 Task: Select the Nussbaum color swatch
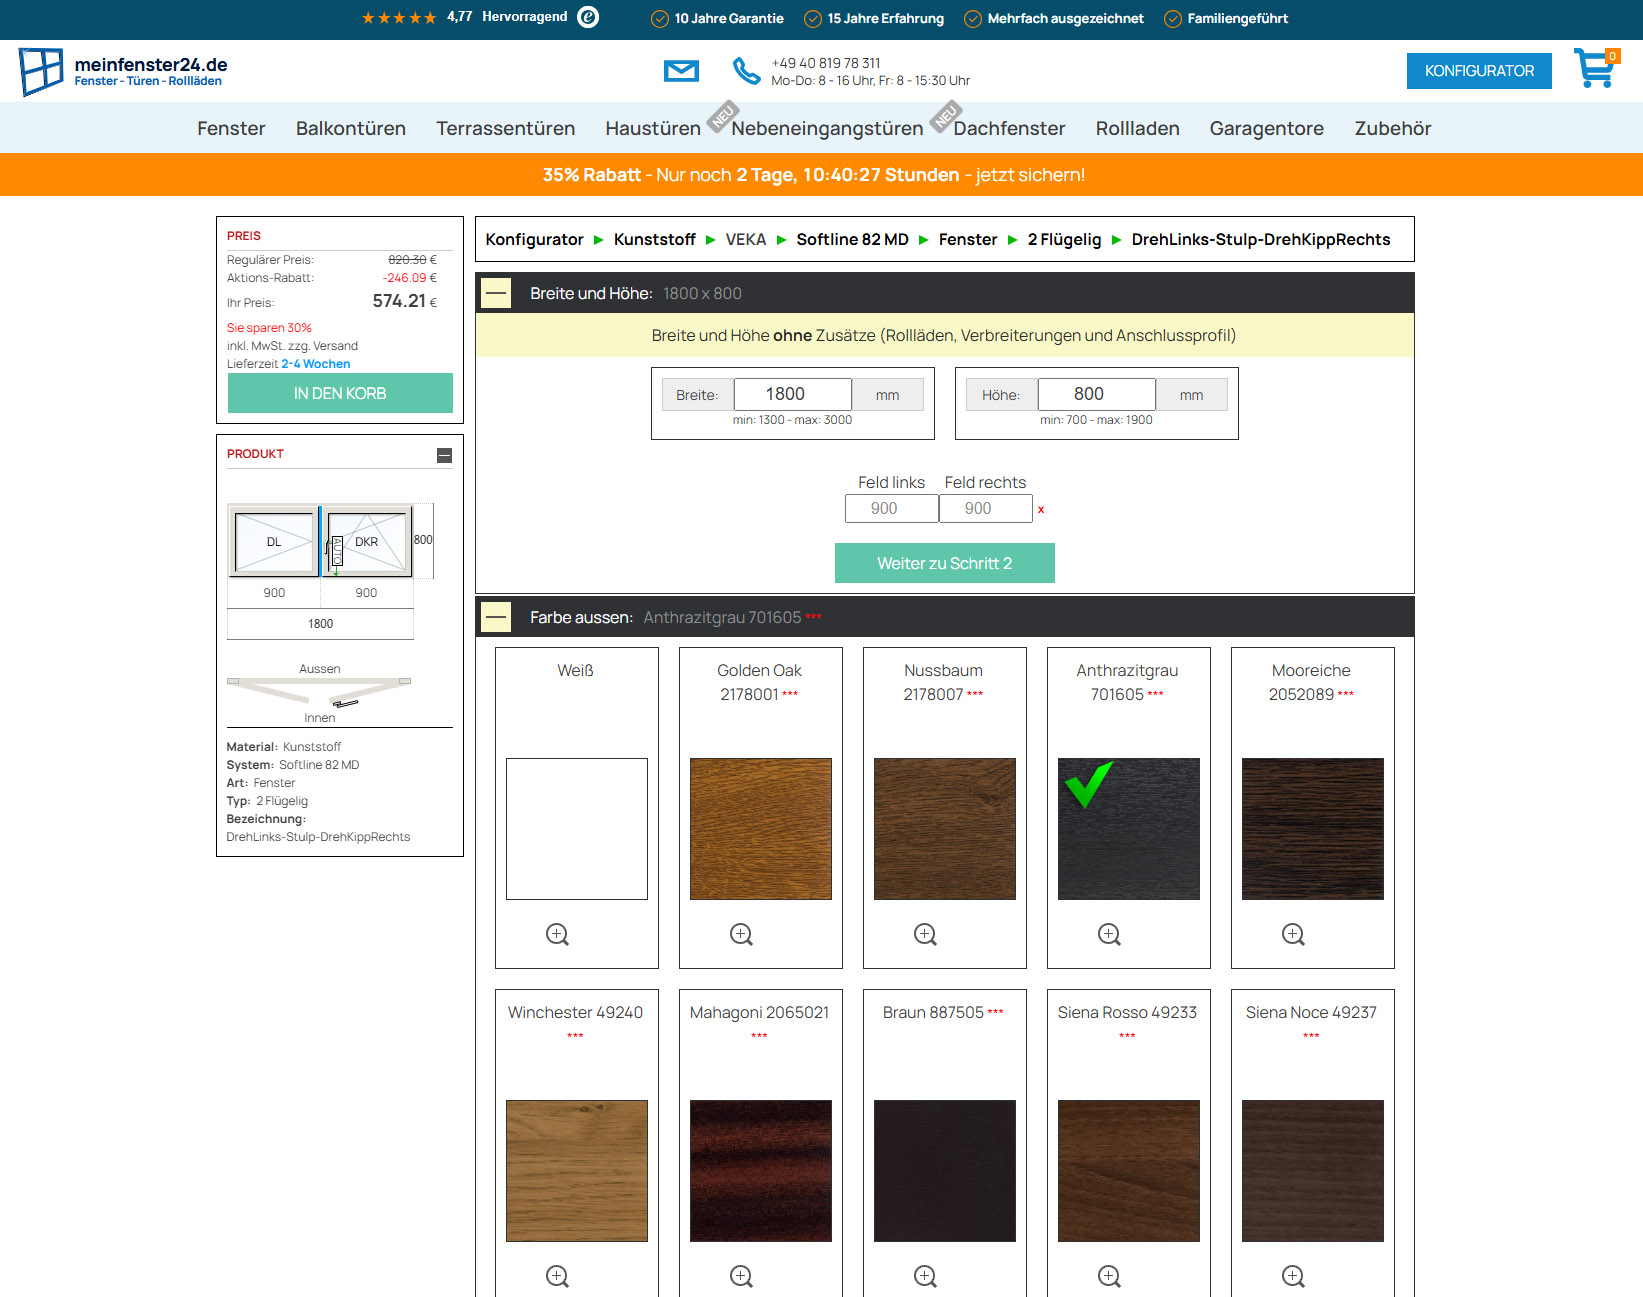click(x=945, y=829)
